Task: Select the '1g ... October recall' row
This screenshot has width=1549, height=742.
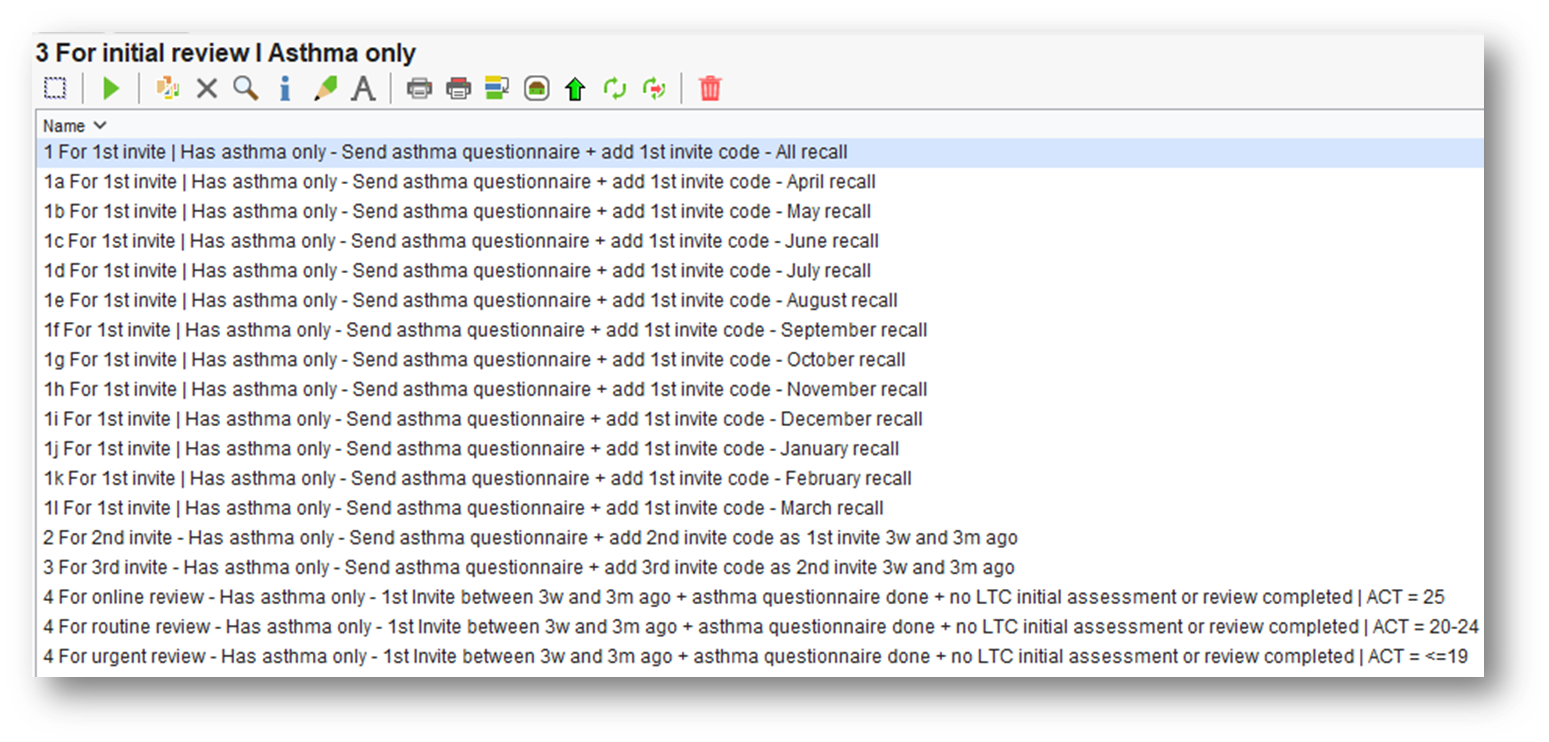Action: pyautogui.click(x=760, y=360)
